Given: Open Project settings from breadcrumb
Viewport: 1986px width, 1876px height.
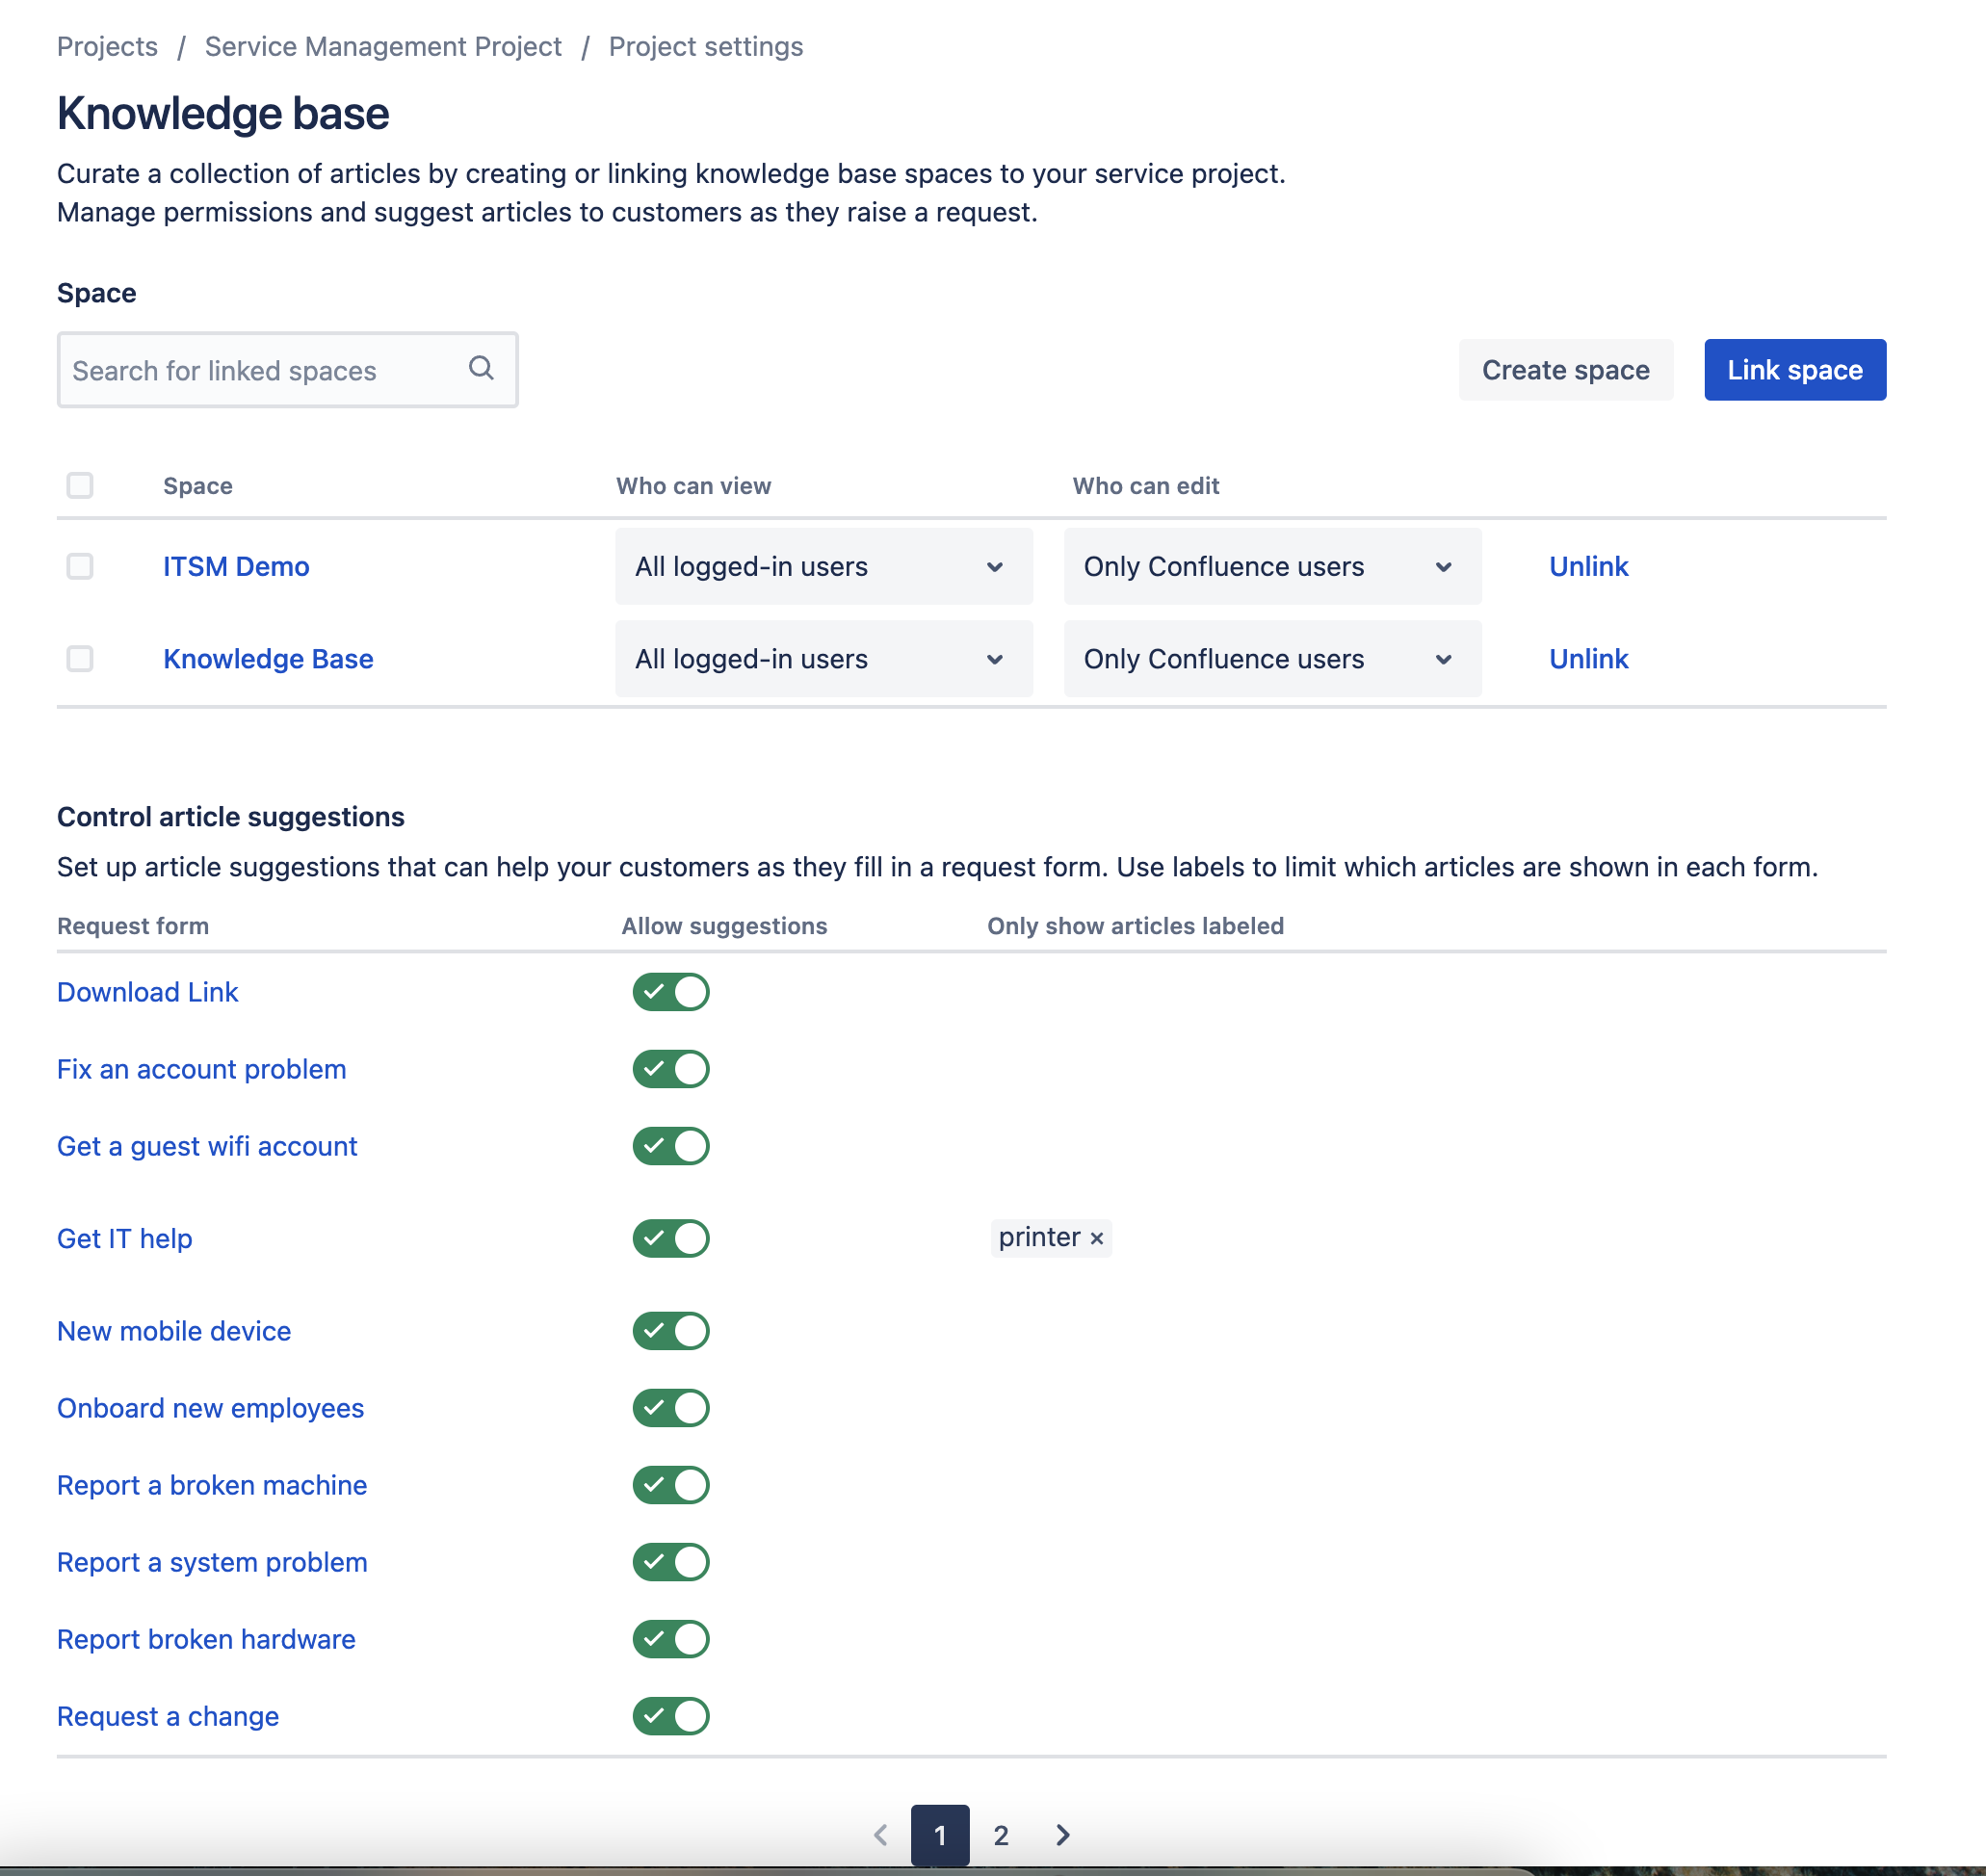Looking at the screenshot, I should point(705,46).
